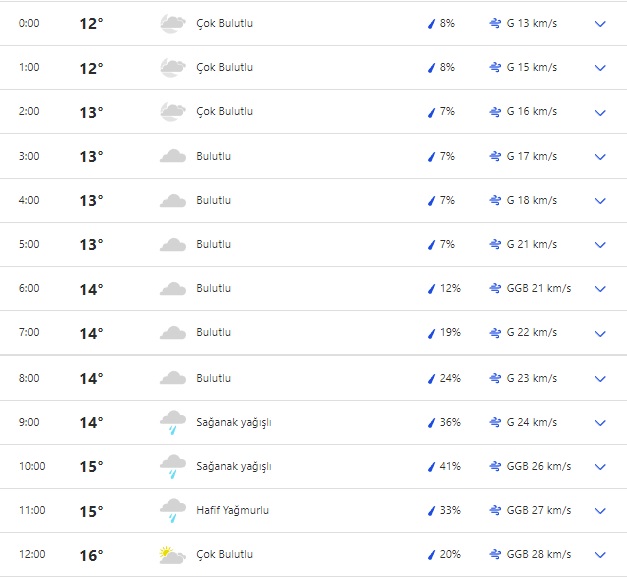Image resolution: width=627 pixels, height=578 pixels.
Task: Expand details for the 10:00 forecast
Action: tap(600, 467)
